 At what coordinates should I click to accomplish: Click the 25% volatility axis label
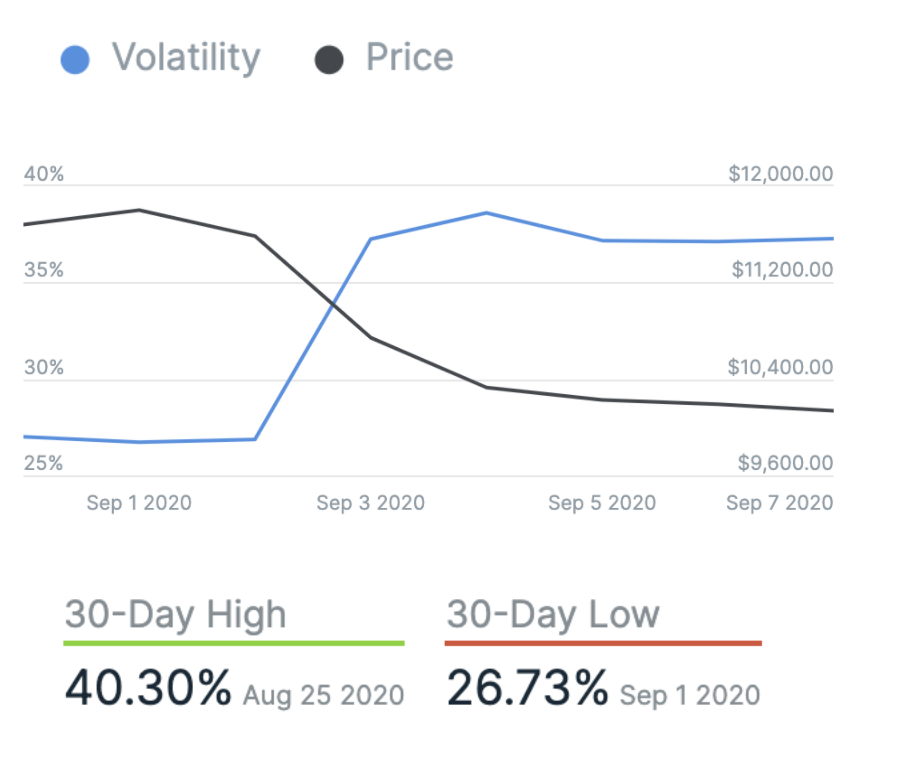[x=44, y=464]
